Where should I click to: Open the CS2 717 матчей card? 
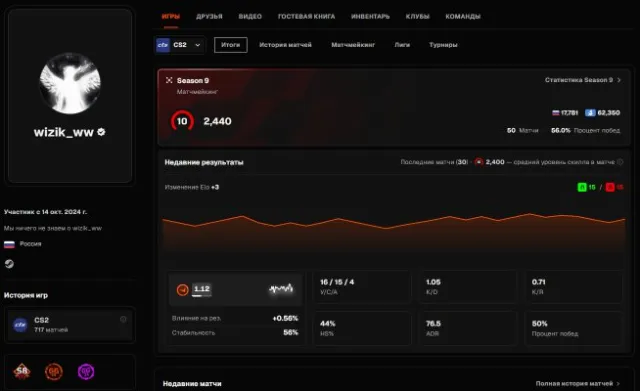[x=70, y=324]
